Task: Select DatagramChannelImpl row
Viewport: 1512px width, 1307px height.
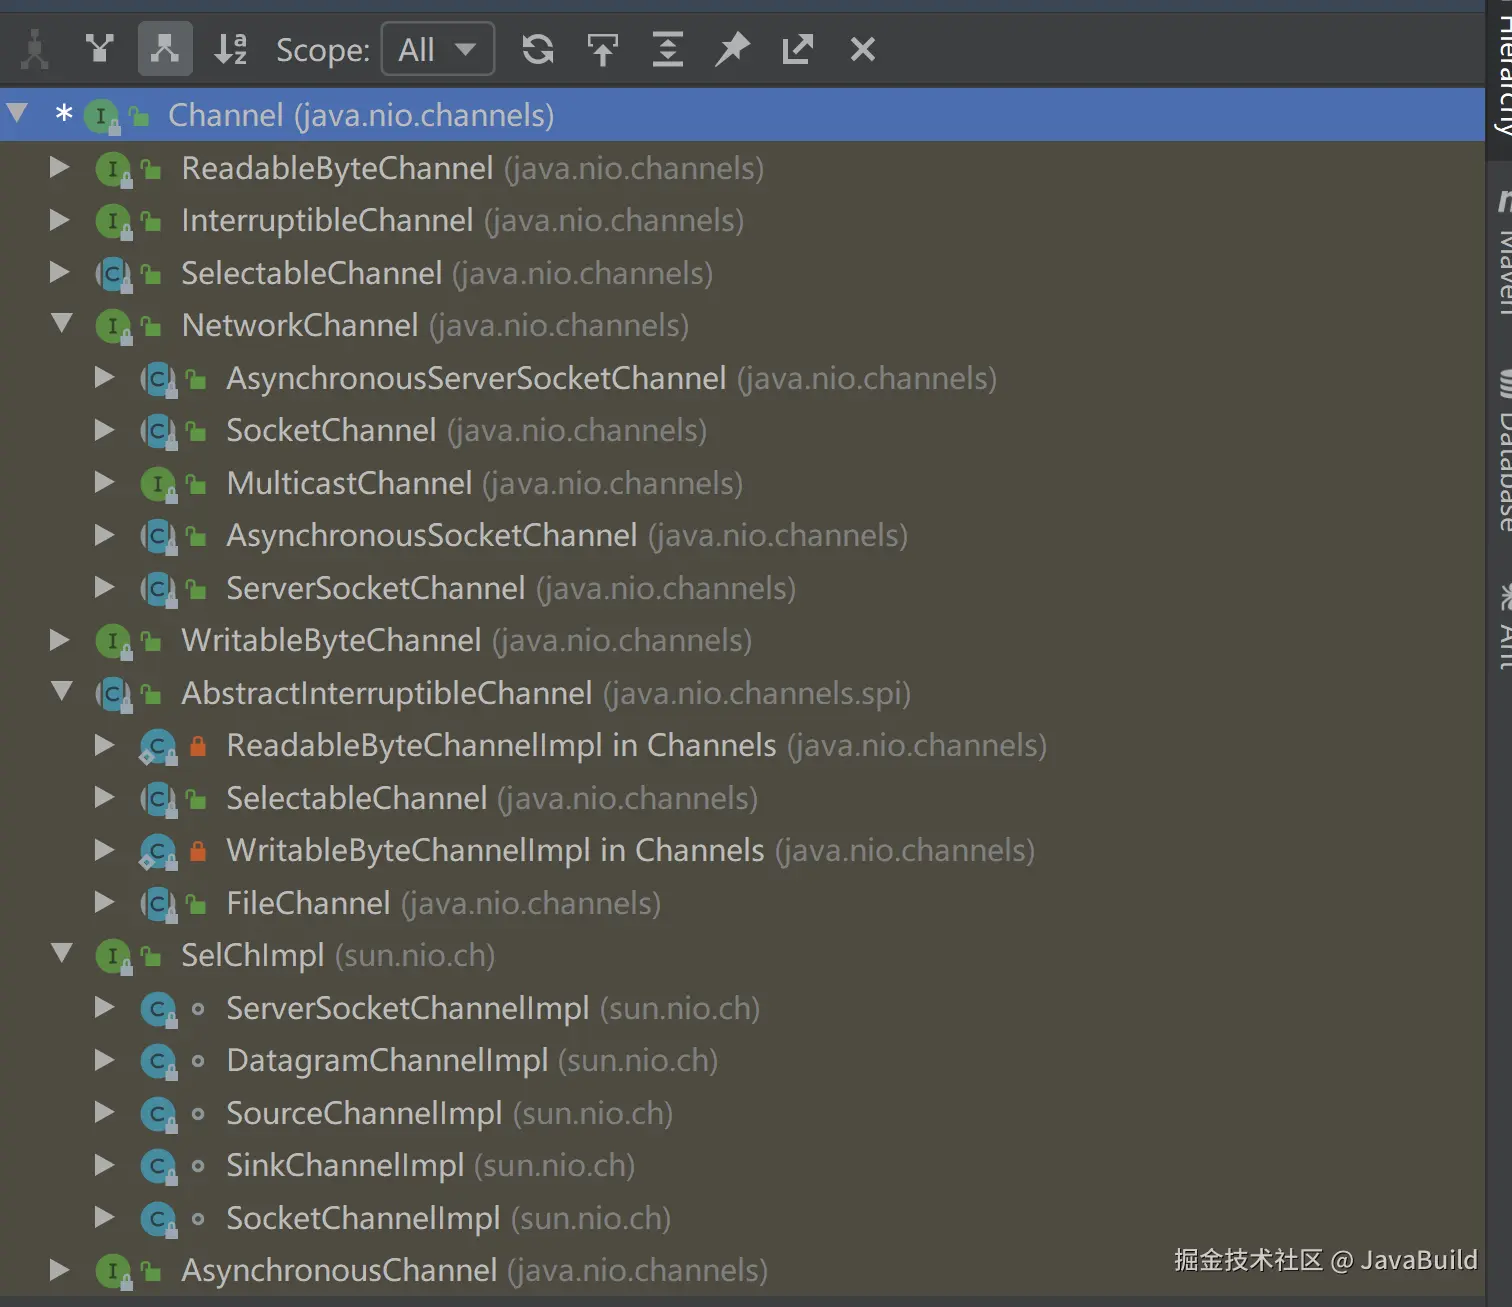Action: 742,1060
